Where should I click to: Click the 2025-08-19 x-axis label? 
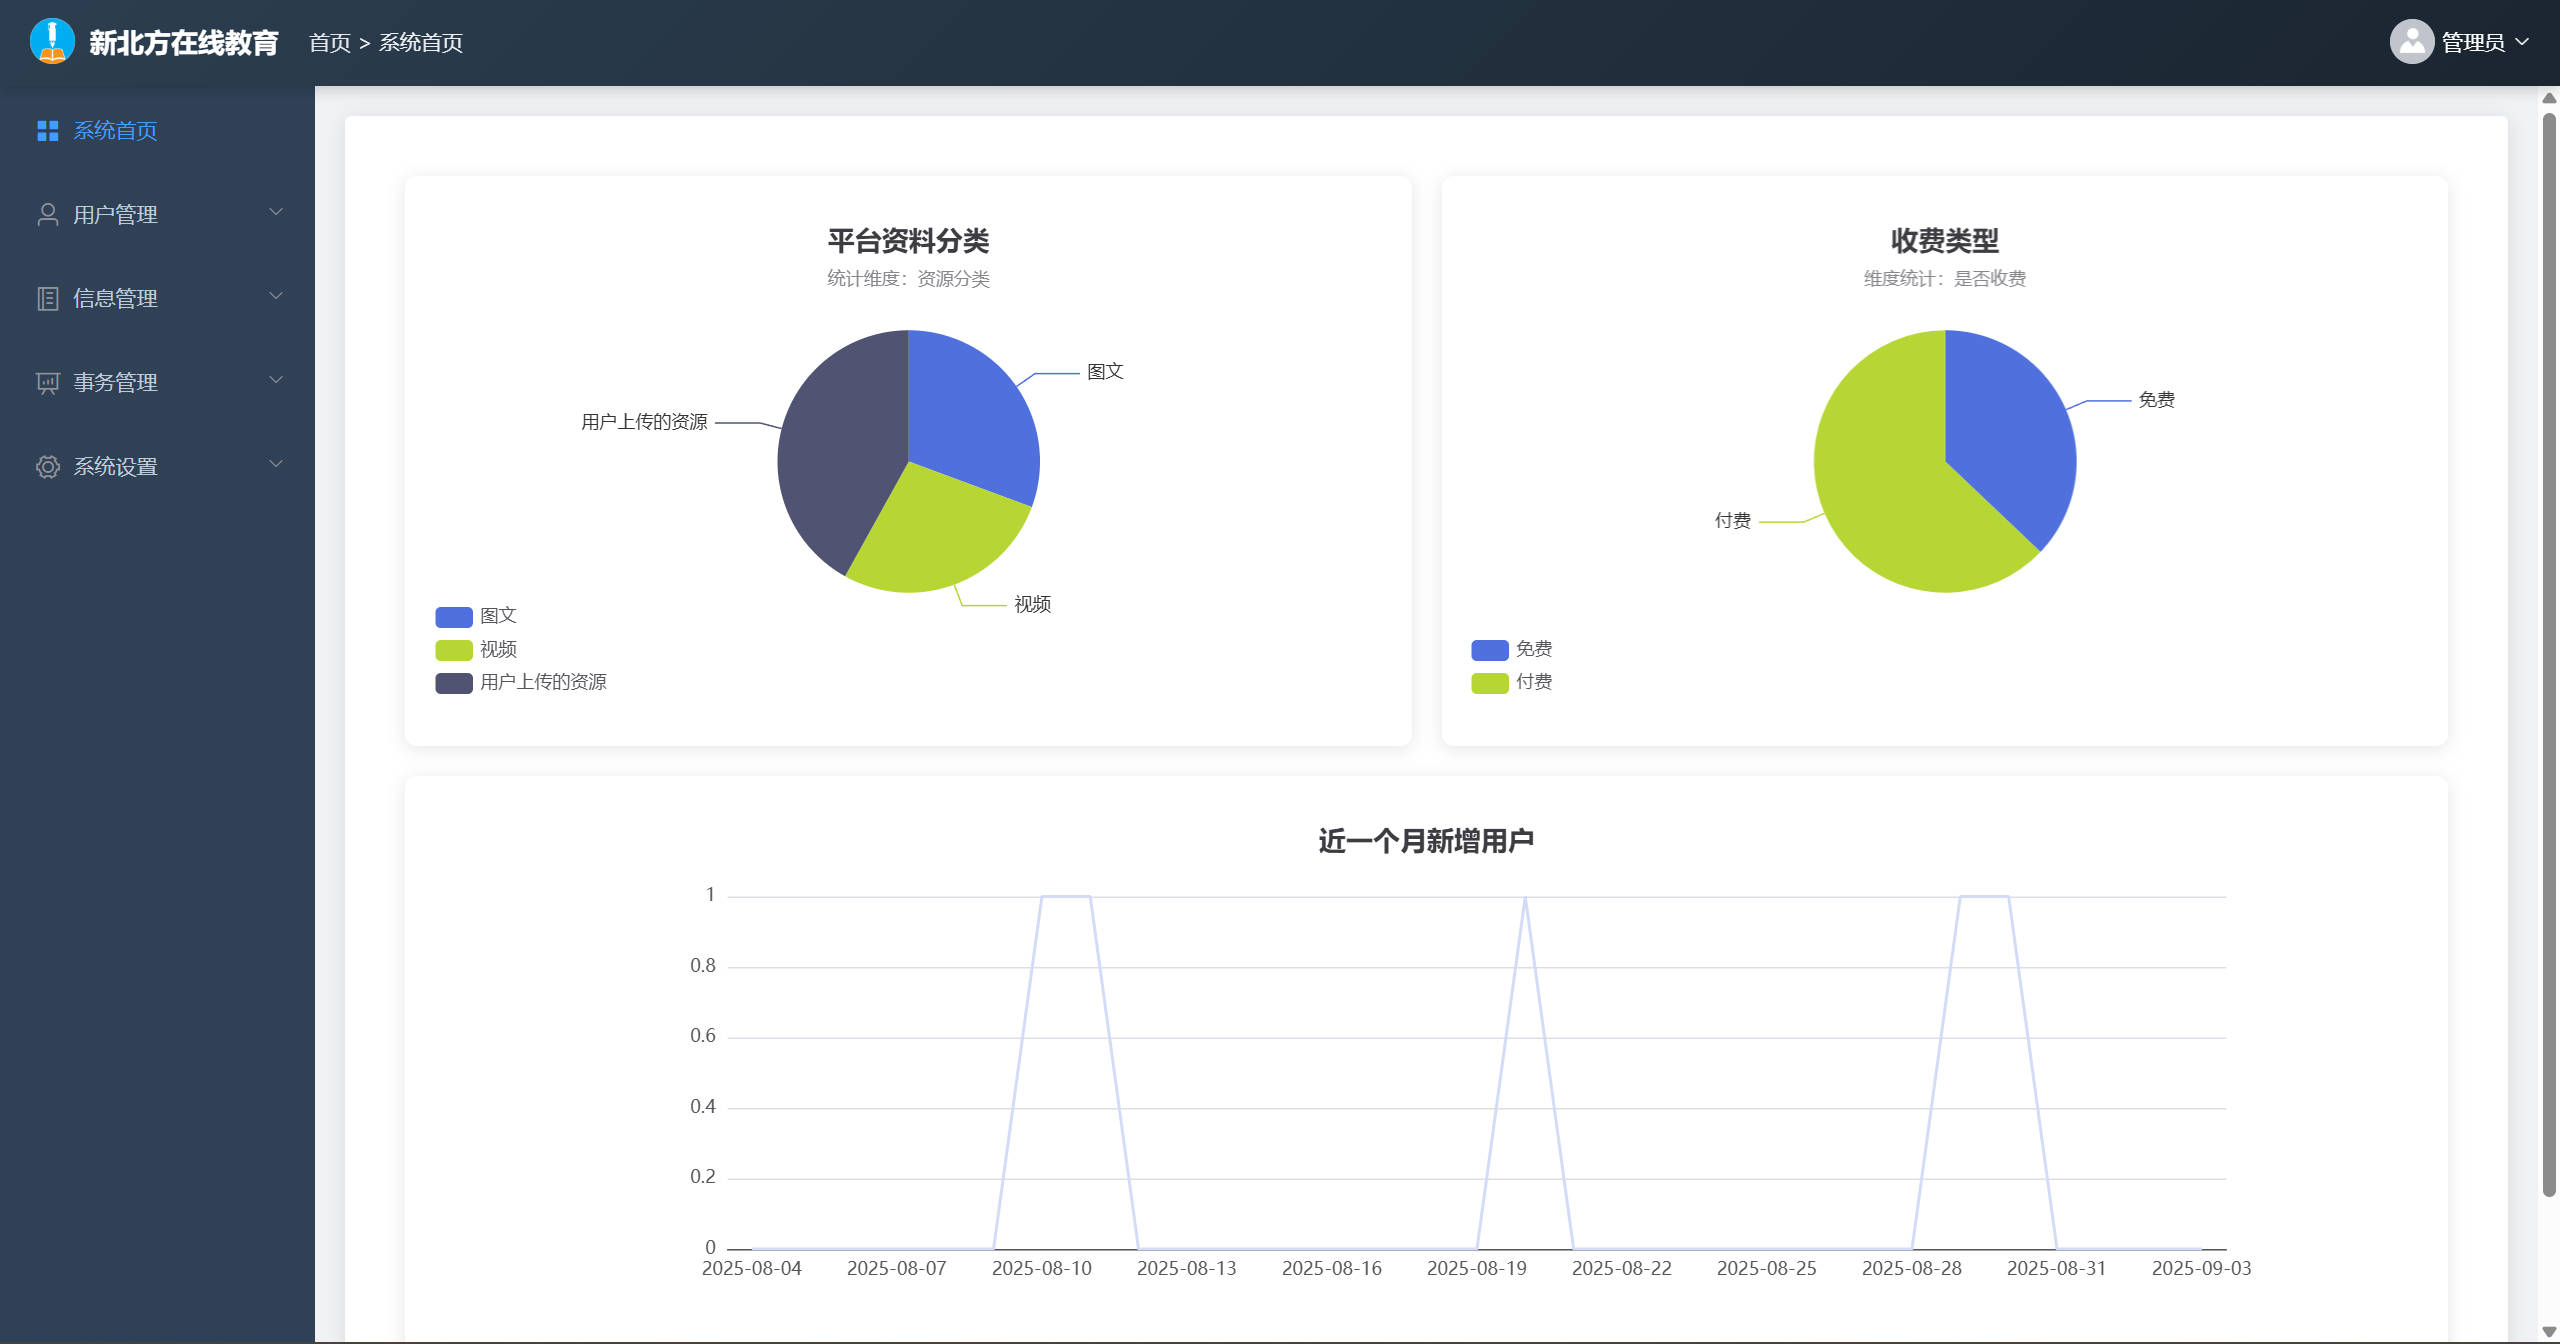(x=1477, y=1269)
